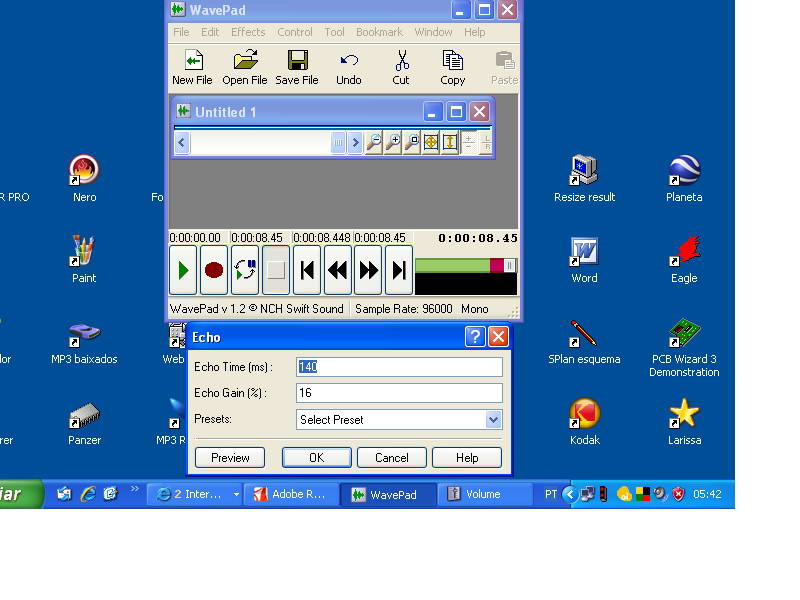
Task: Zoom out waveform with minus magnifier icon
Action: 374,142
